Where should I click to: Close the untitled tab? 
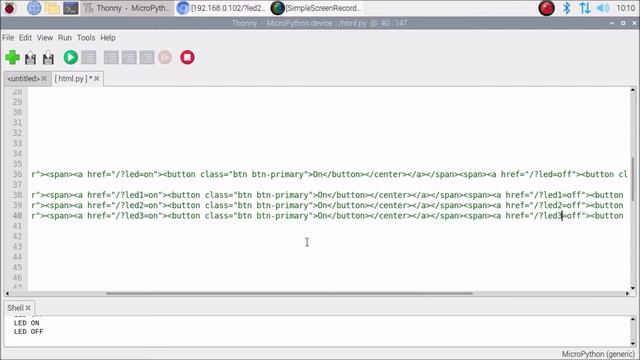[x=44, y=78]
